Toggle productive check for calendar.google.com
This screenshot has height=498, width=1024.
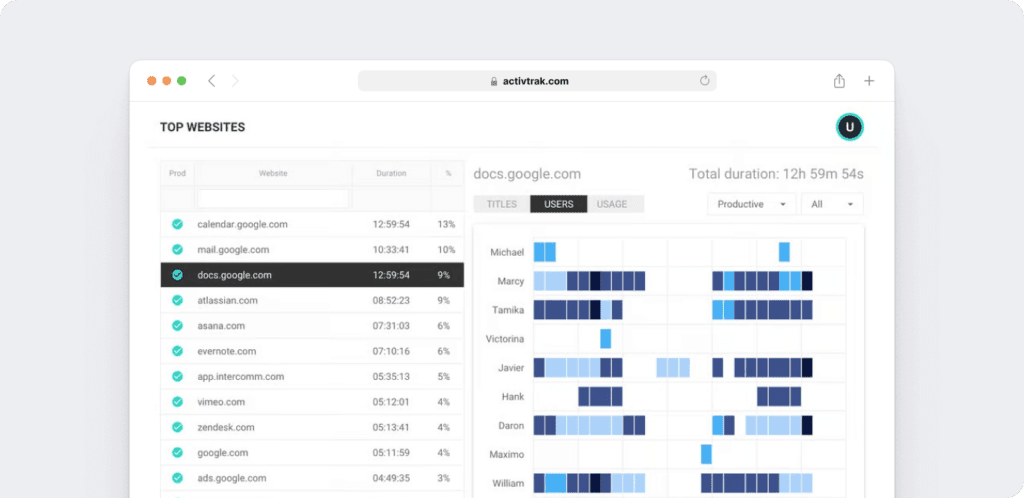tap(177, 224)
